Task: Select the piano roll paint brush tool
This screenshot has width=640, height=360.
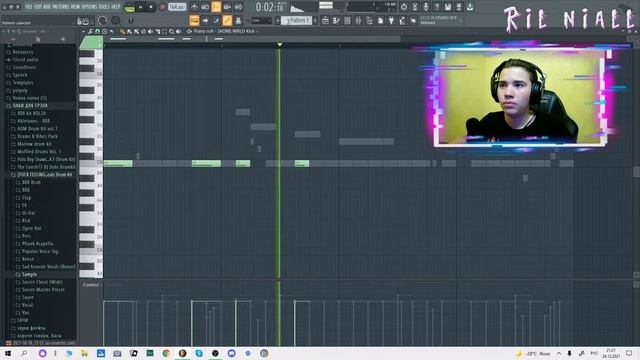Action: point(129,31)
